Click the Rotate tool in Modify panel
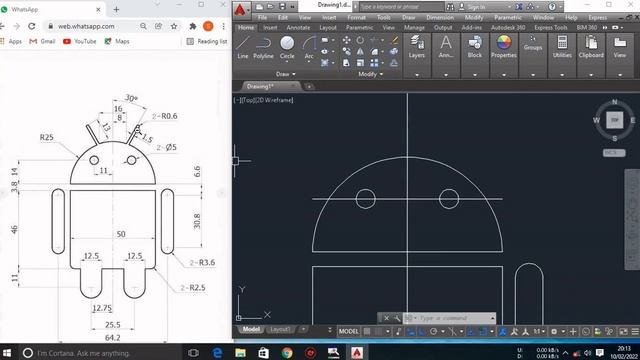The height and width of the screenshot is (360, 640). [360, 40]
